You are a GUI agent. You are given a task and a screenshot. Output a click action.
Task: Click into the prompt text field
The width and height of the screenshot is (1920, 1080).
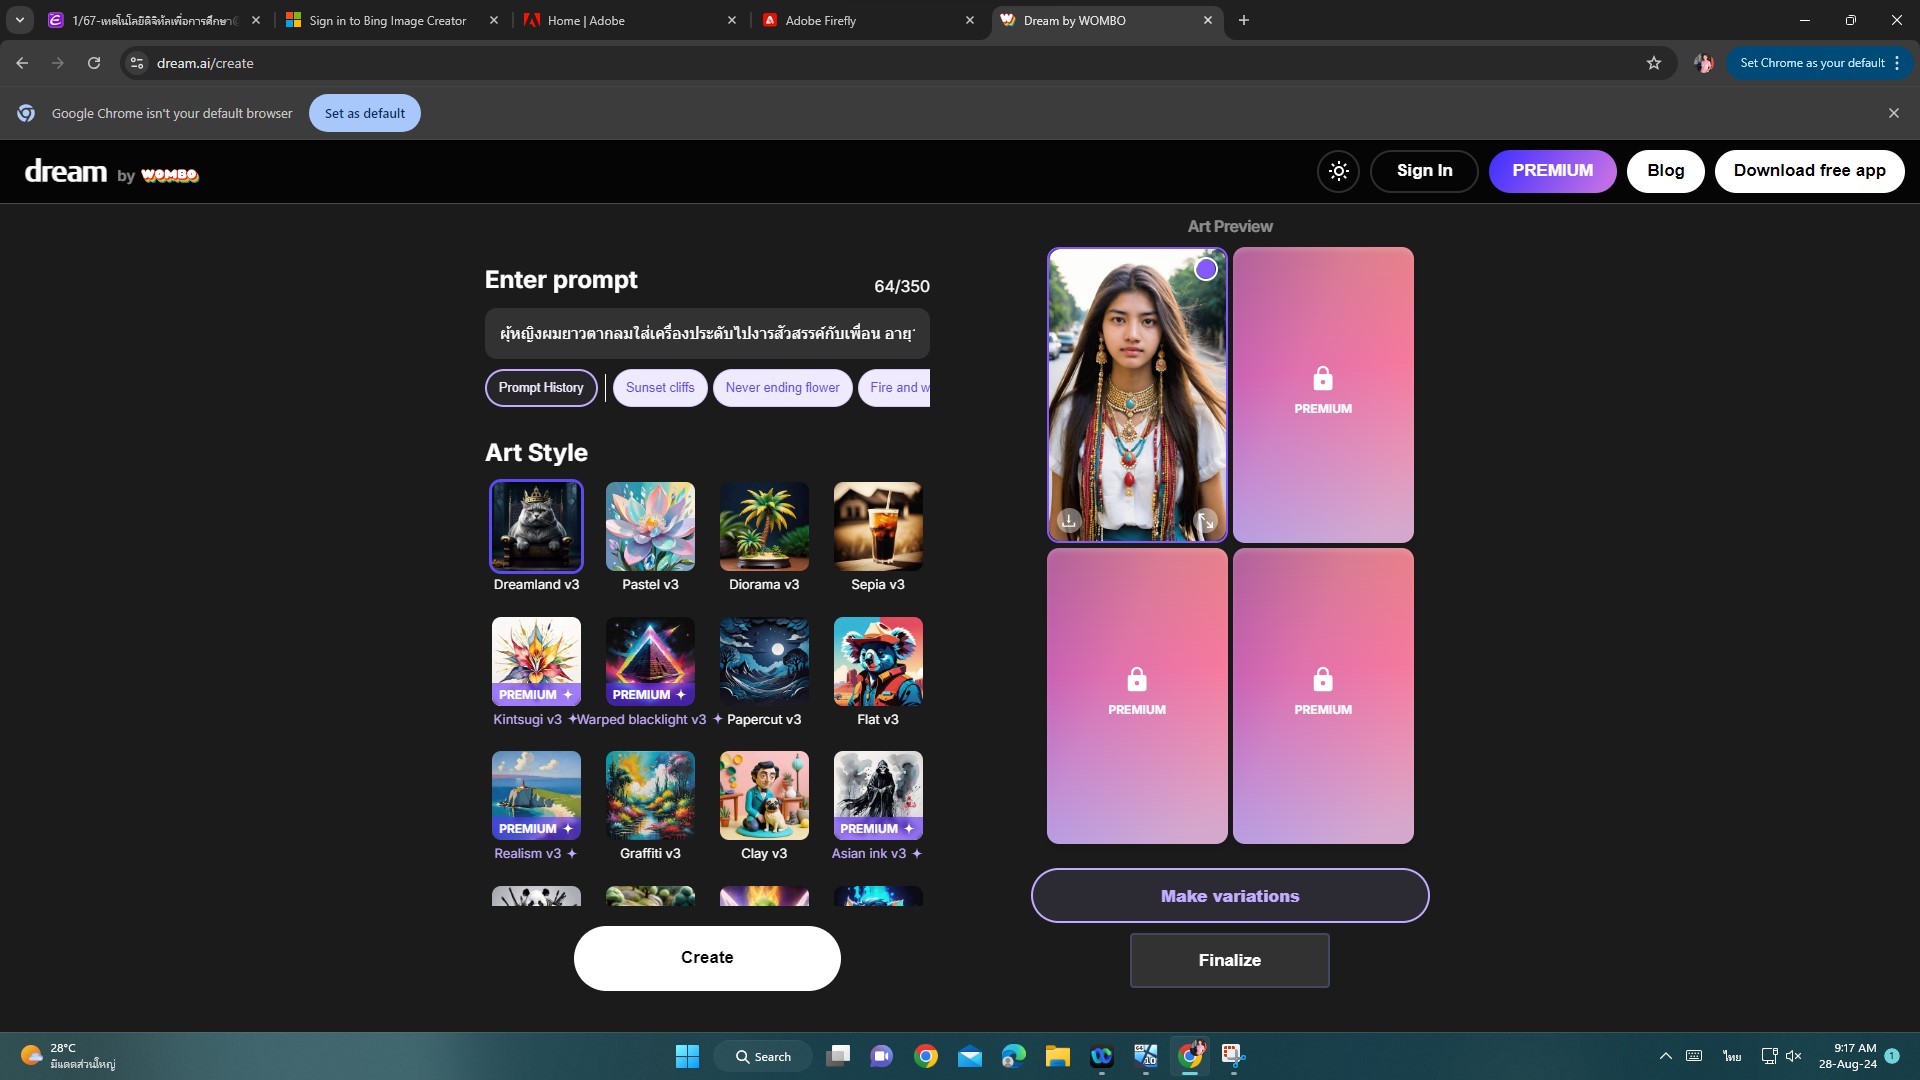pyautogui.click(x=706, y=334)
